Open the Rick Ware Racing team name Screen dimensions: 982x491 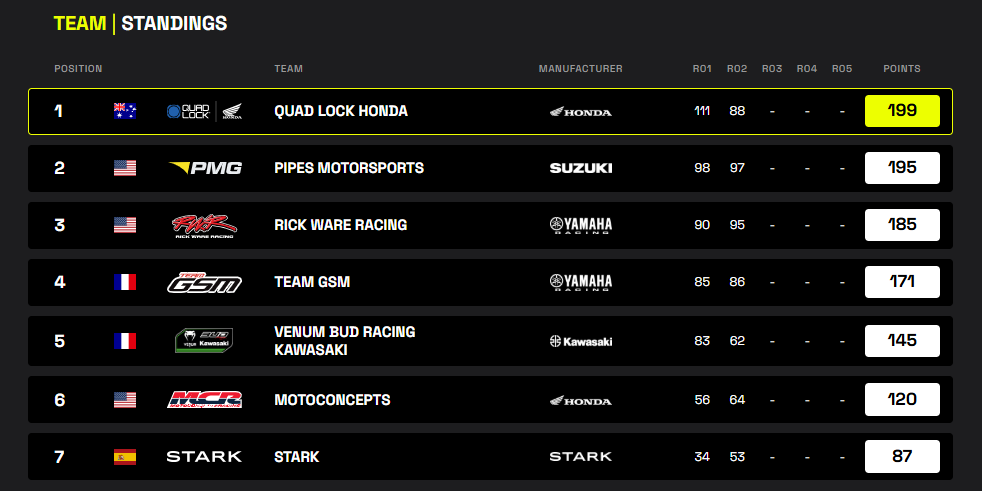click(x=340, y=225)
